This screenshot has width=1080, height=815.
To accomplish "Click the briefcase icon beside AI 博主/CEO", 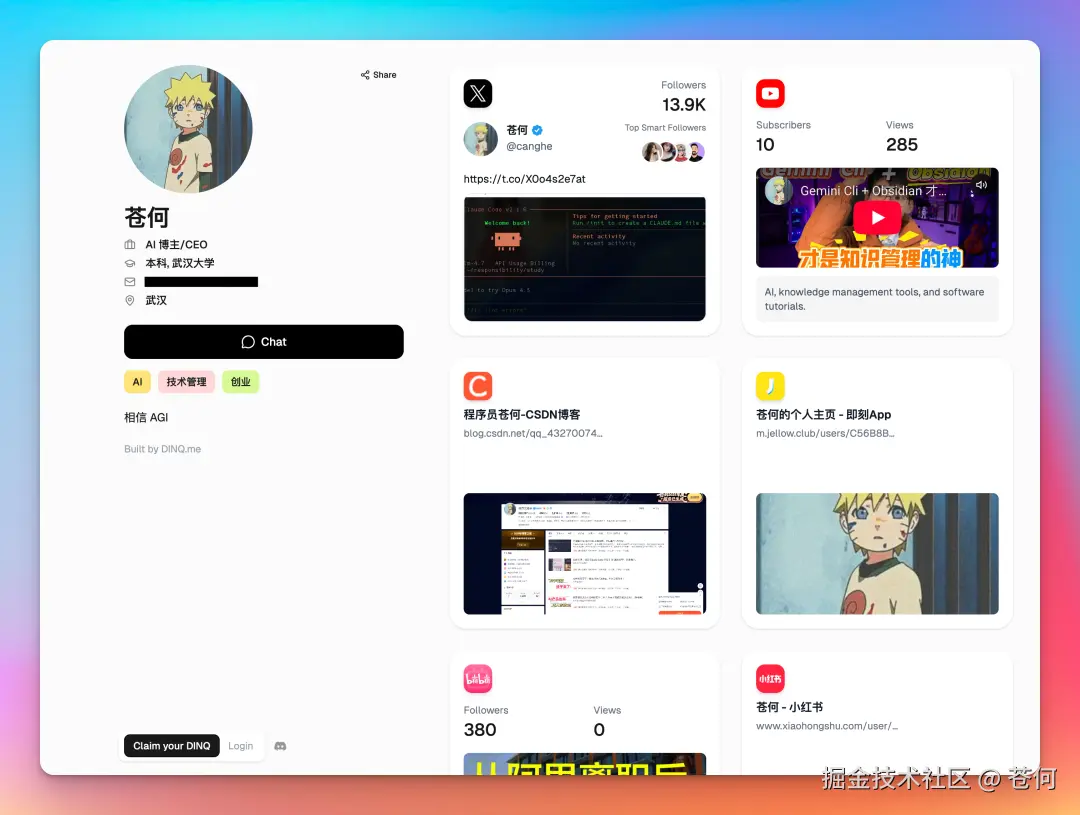I will 129,245.
